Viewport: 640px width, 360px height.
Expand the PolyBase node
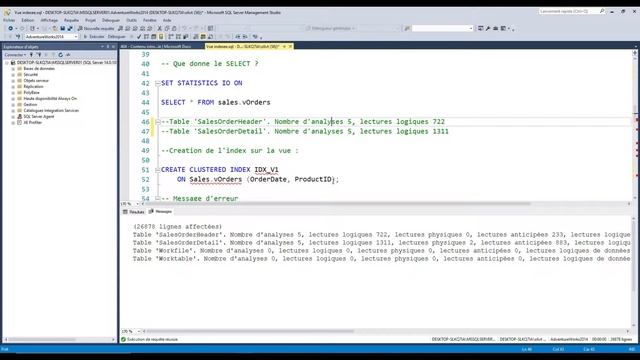click(13, 93)
